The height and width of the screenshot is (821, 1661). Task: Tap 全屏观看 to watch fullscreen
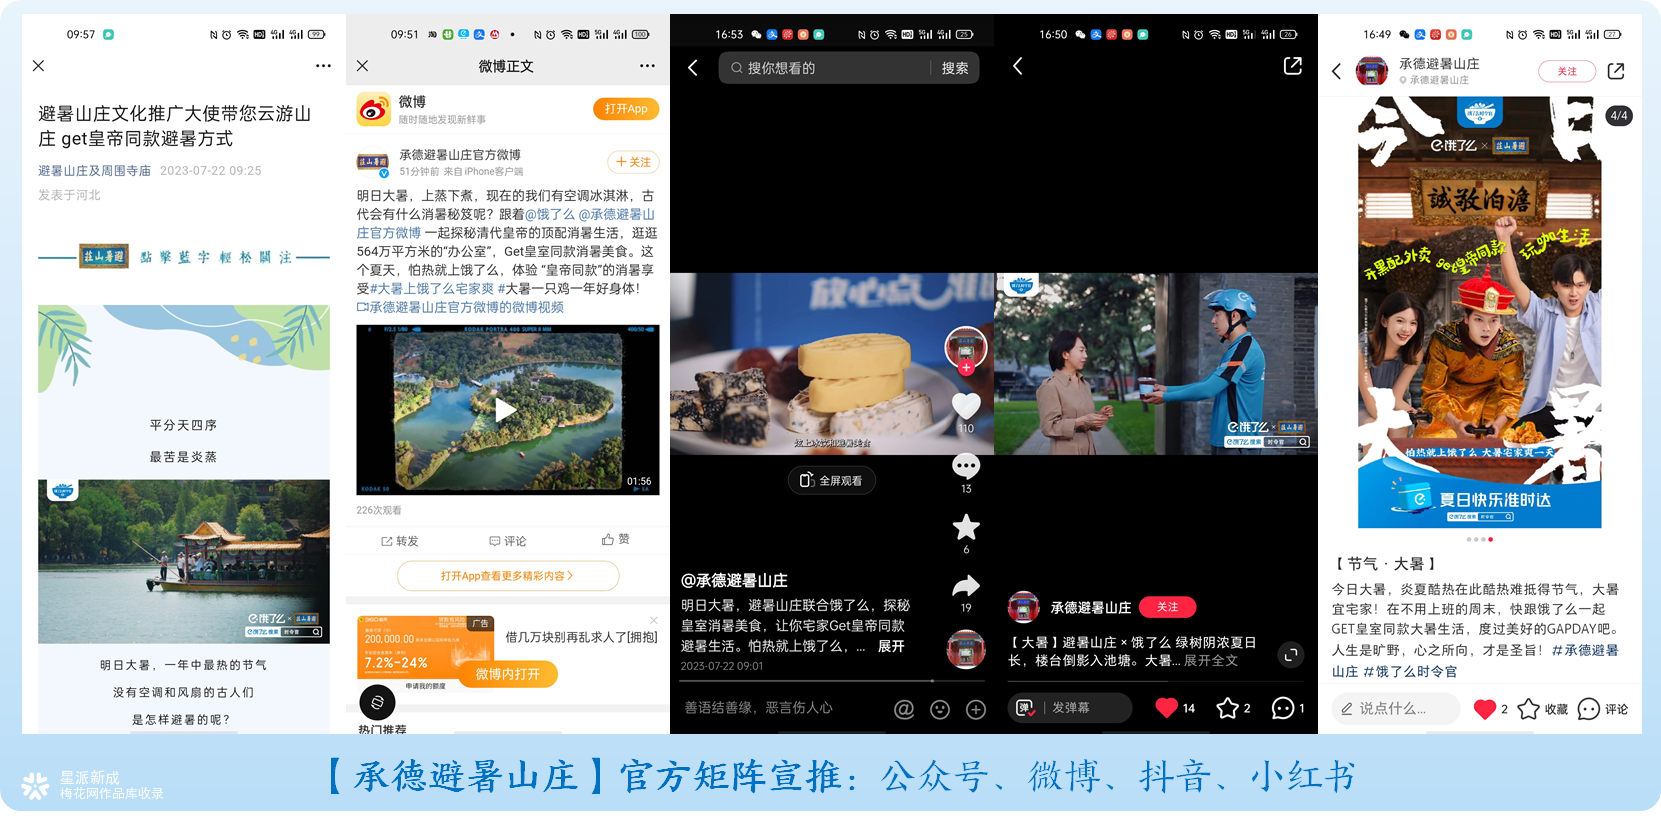[x=831, y=480]
